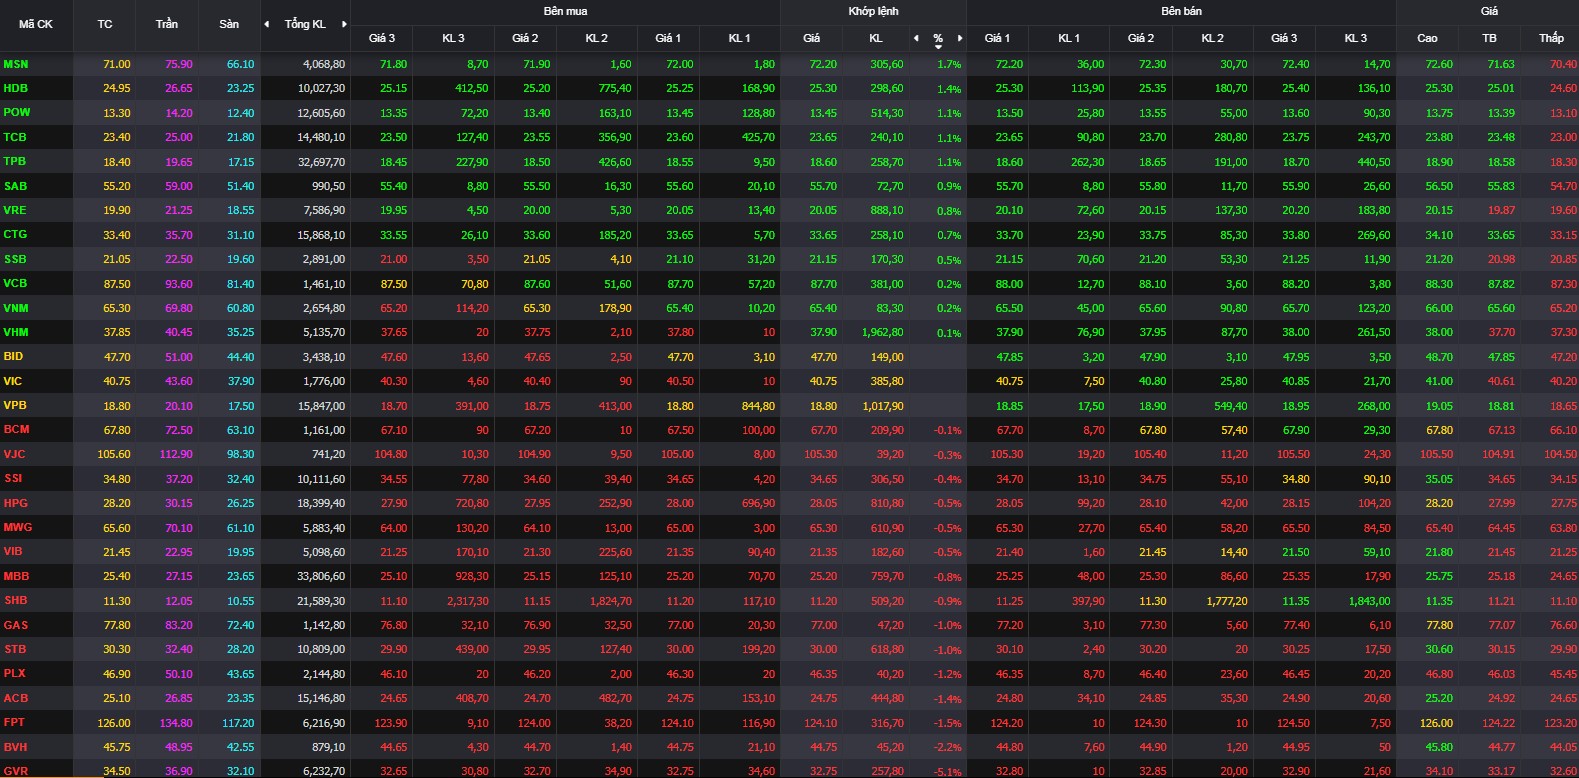Click VHM matched volume 1,962,80
This screenshot has height=778, width=1579.
tap(882, 333)
